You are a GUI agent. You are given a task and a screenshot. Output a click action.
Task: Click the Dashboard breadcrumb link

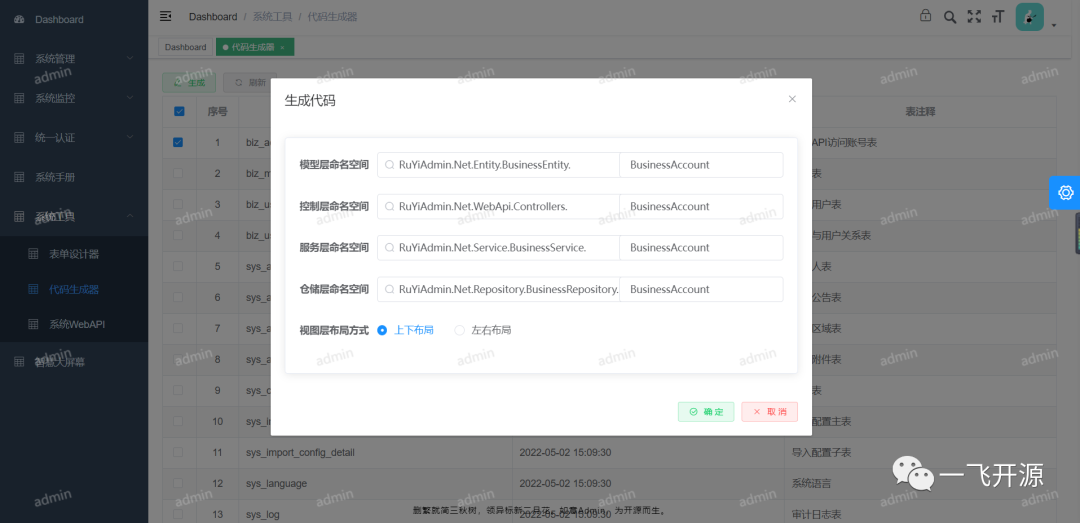tap(213, 17)
